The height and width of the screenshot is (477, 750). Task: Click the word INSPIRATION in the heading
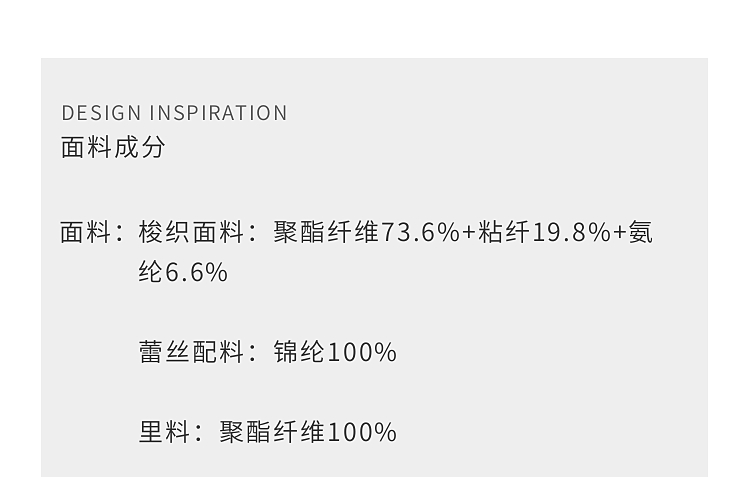[219, 113]
